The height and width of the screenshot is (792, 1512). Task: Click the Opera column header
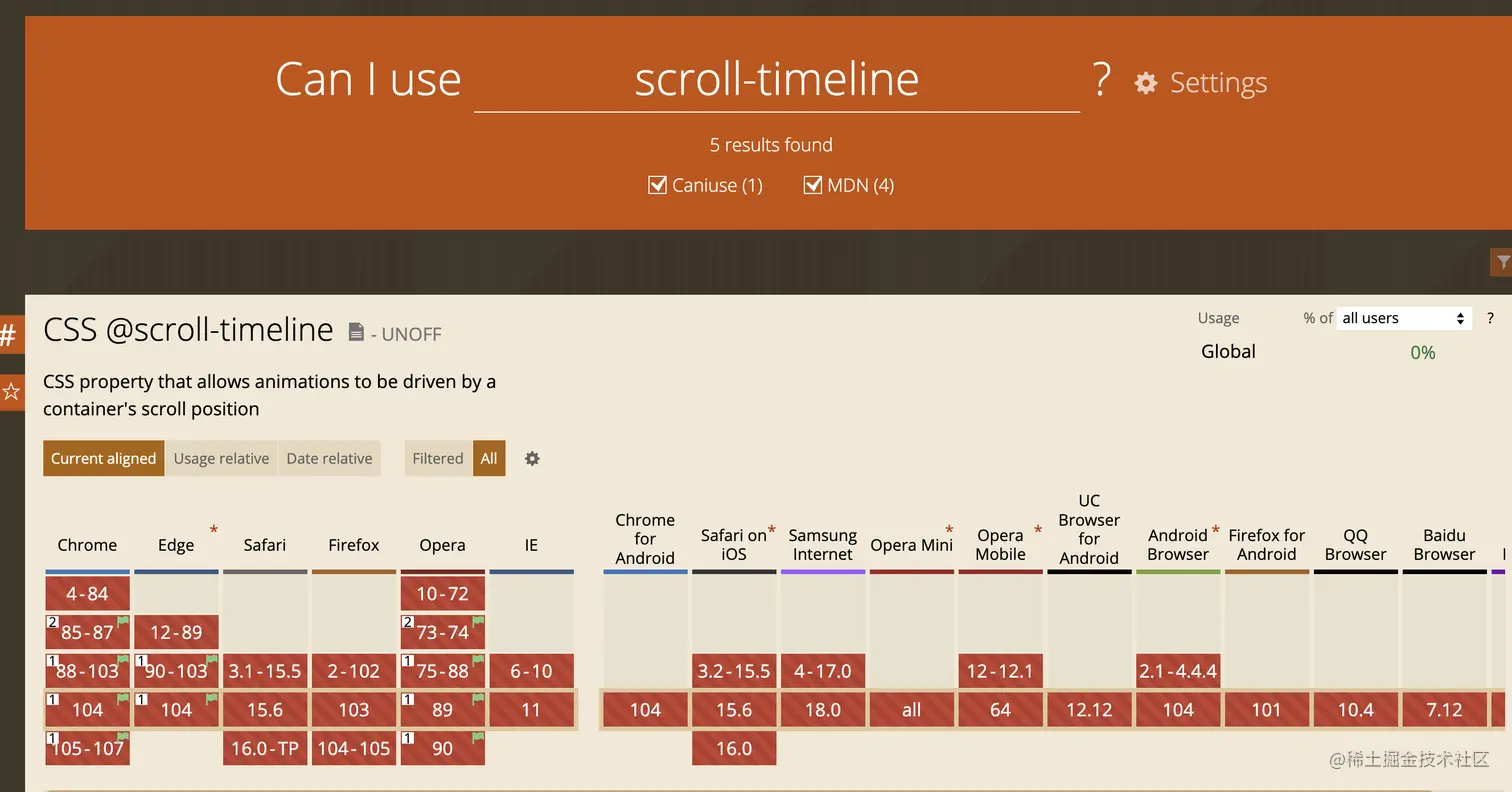click(x=442, y=545)
